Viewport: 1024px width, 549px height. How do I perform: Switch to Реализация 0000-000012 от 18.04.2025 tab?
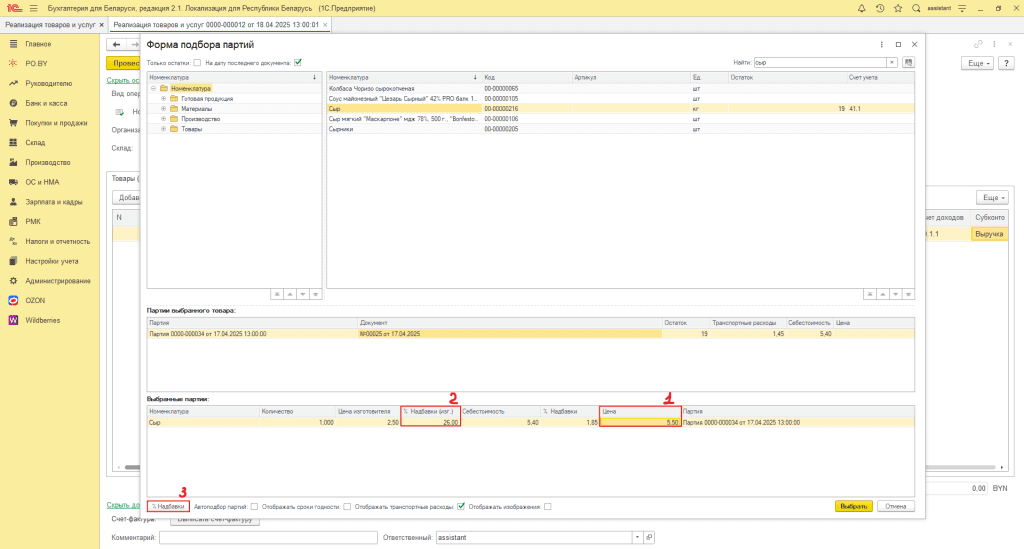(x=216, y=25)
